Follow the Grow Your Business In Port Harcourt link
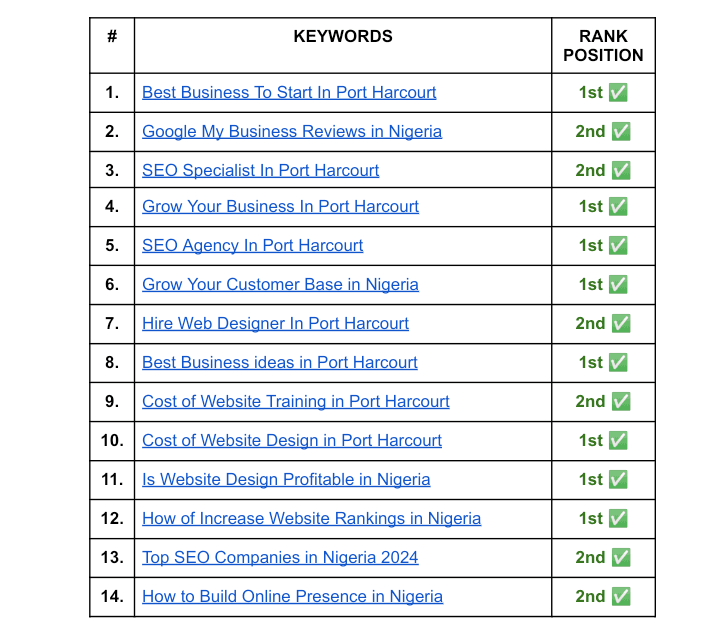Viewport: 720px width, 630px height. click(x=280, y=207)
